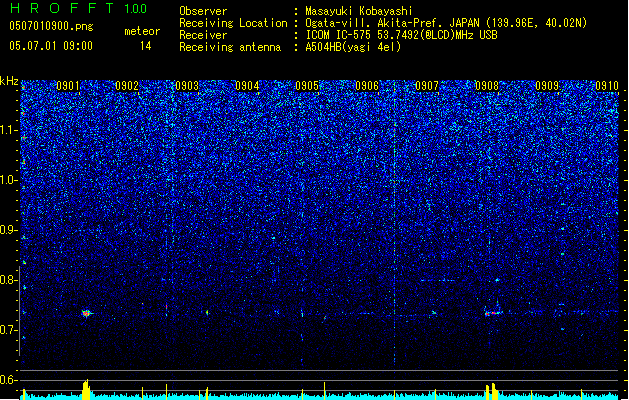Viewport: 629px width, 400px height.
Task: Click the 1.0 kHz axis label
Action: tap(9, 180)
